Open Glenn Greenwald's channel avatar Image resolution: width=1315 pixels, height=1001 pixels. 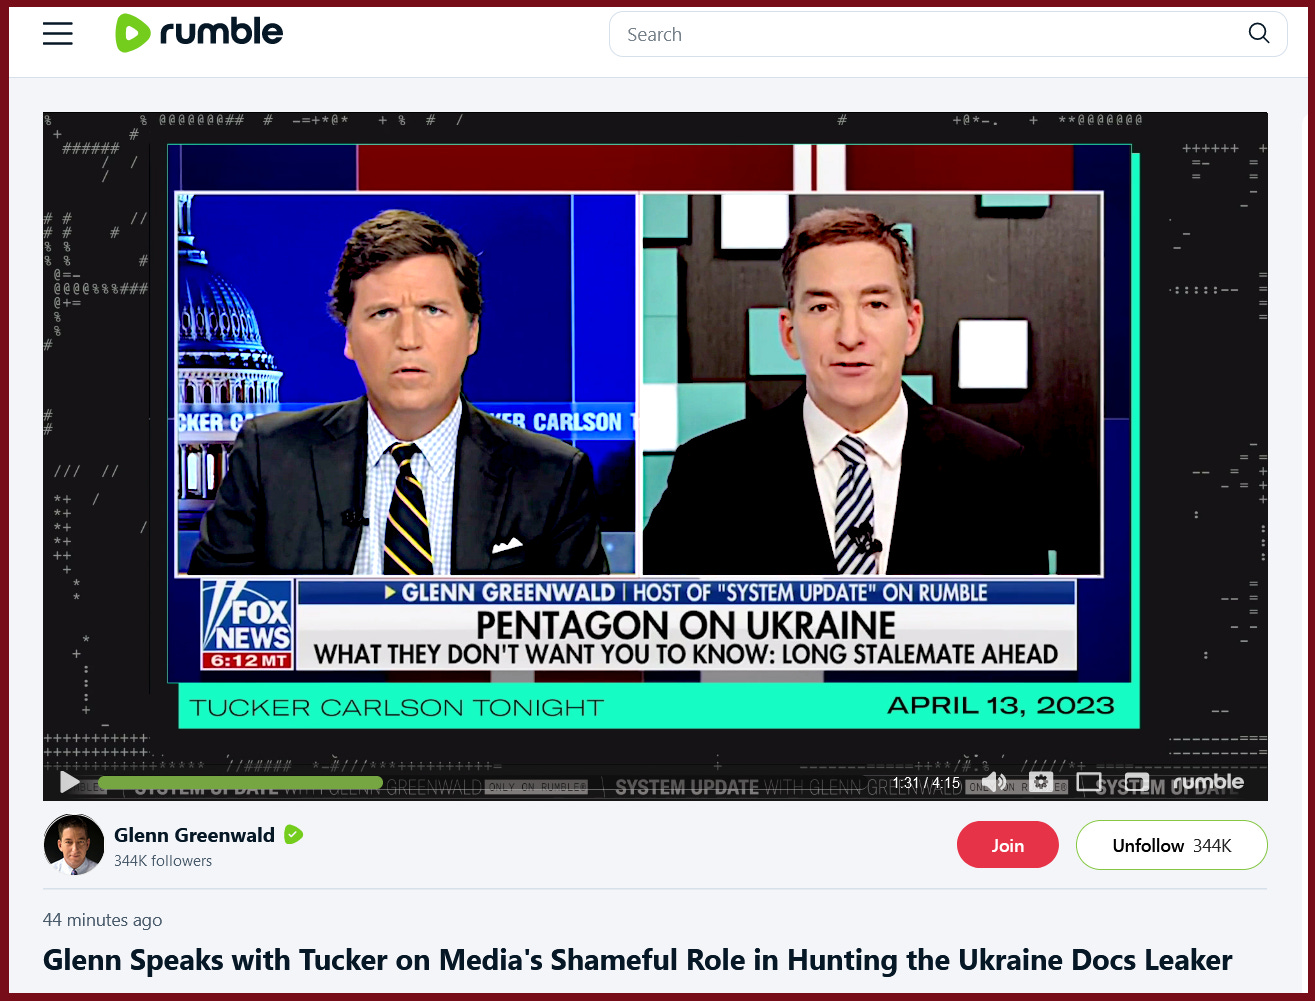pos(74,845)
